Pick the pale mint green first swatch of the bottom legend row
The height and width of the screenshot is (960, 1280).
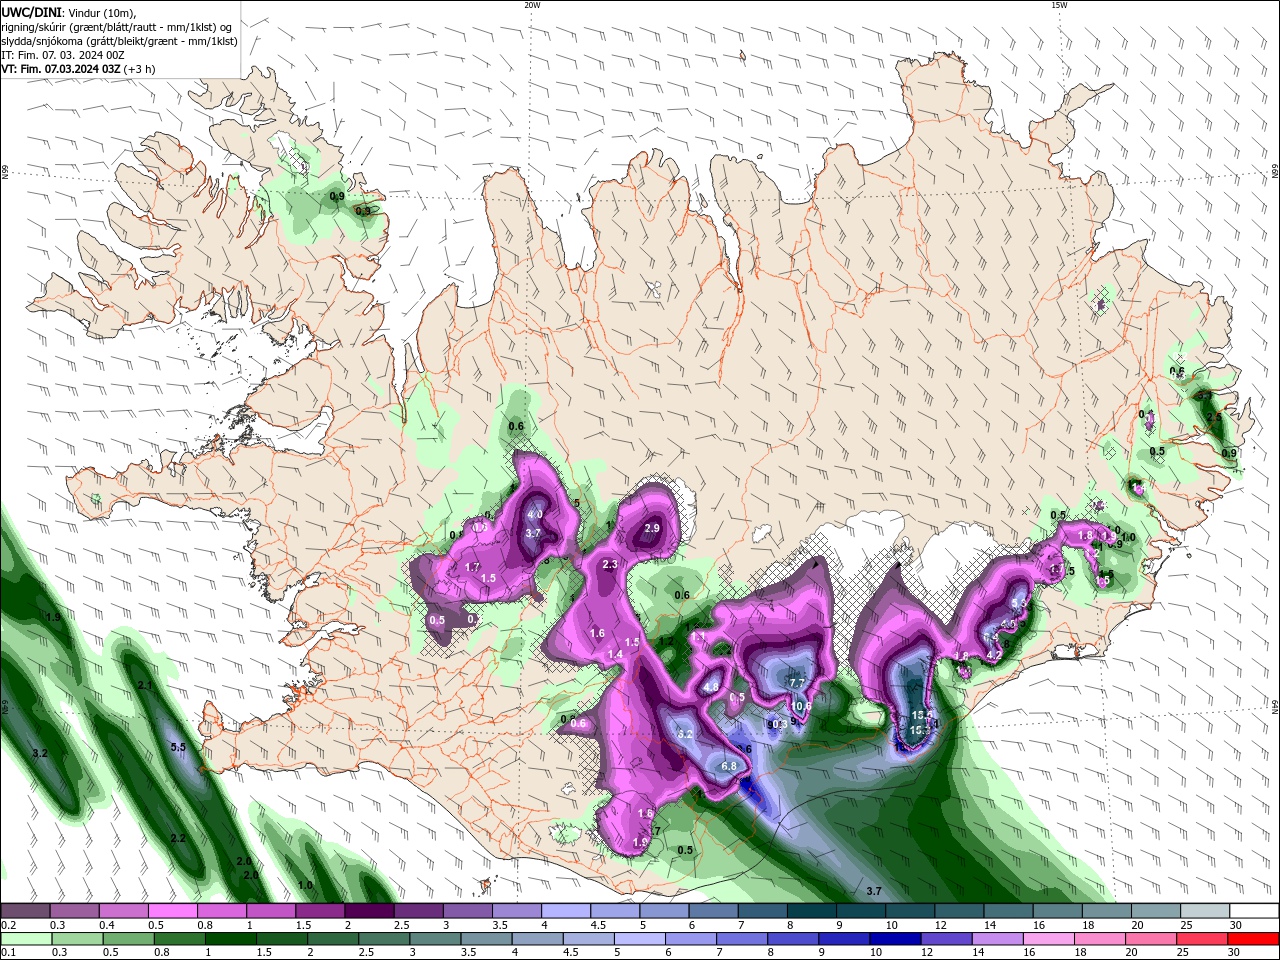(x=26, y=939)
